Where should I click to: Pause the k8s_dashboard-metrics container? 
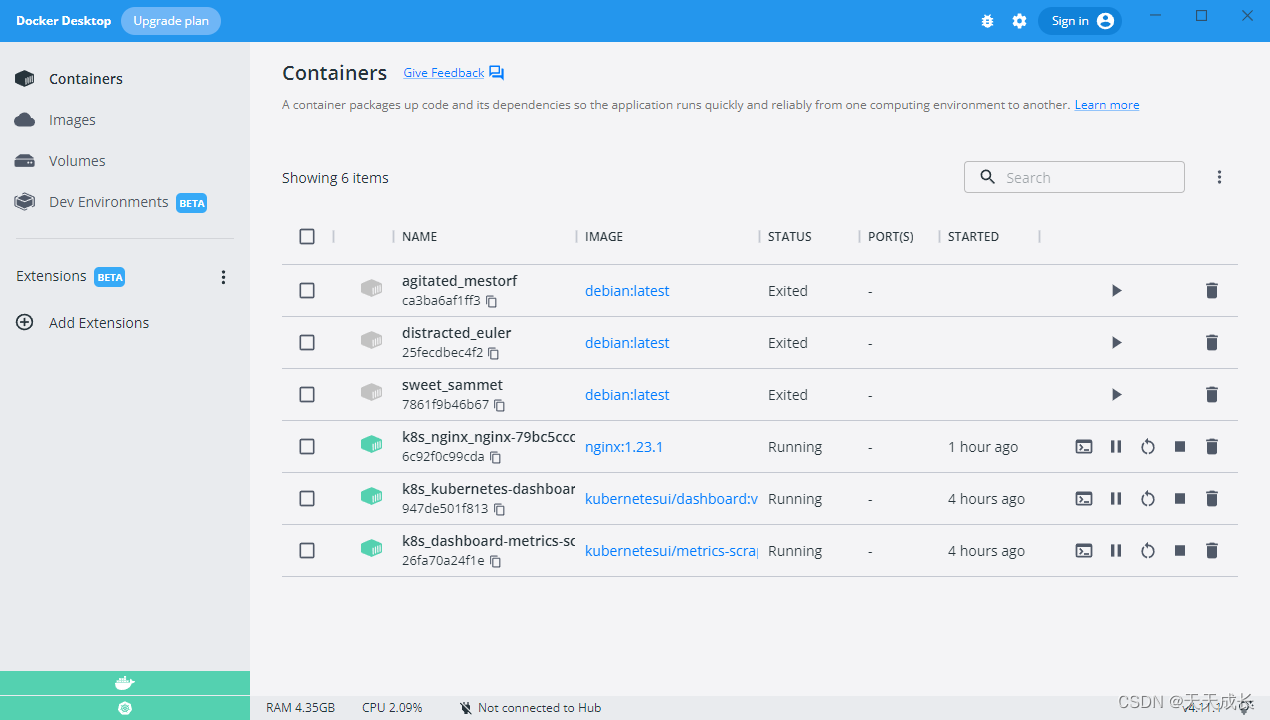click(x=1116, y=551)
